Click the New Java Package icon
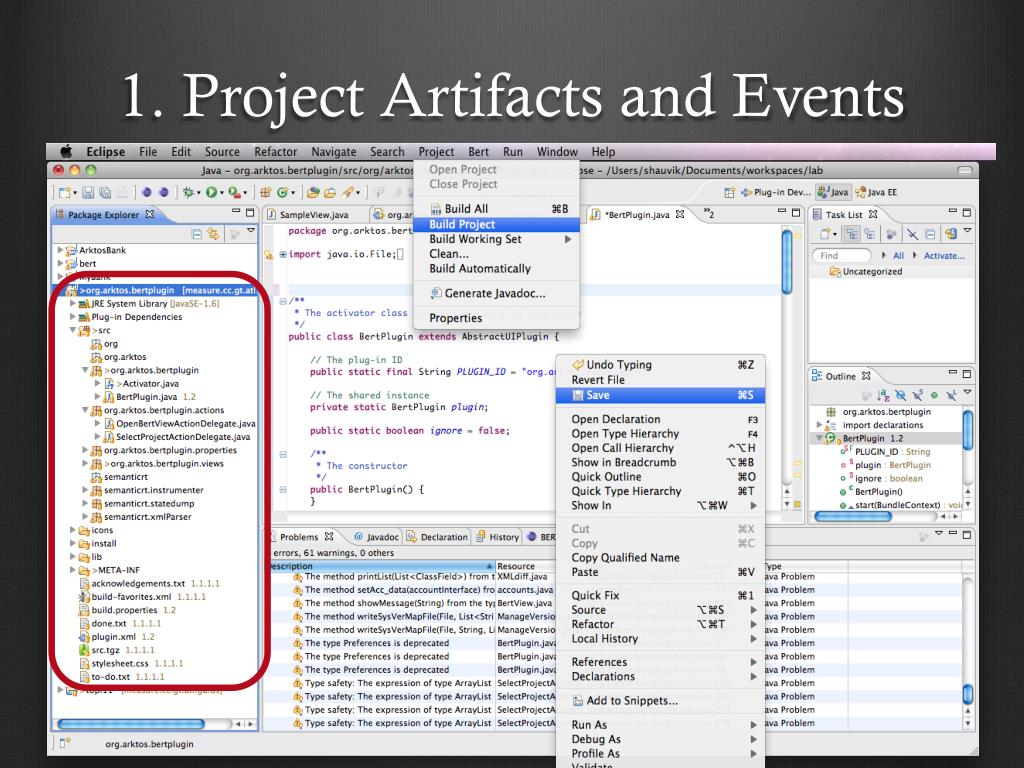 266,193
